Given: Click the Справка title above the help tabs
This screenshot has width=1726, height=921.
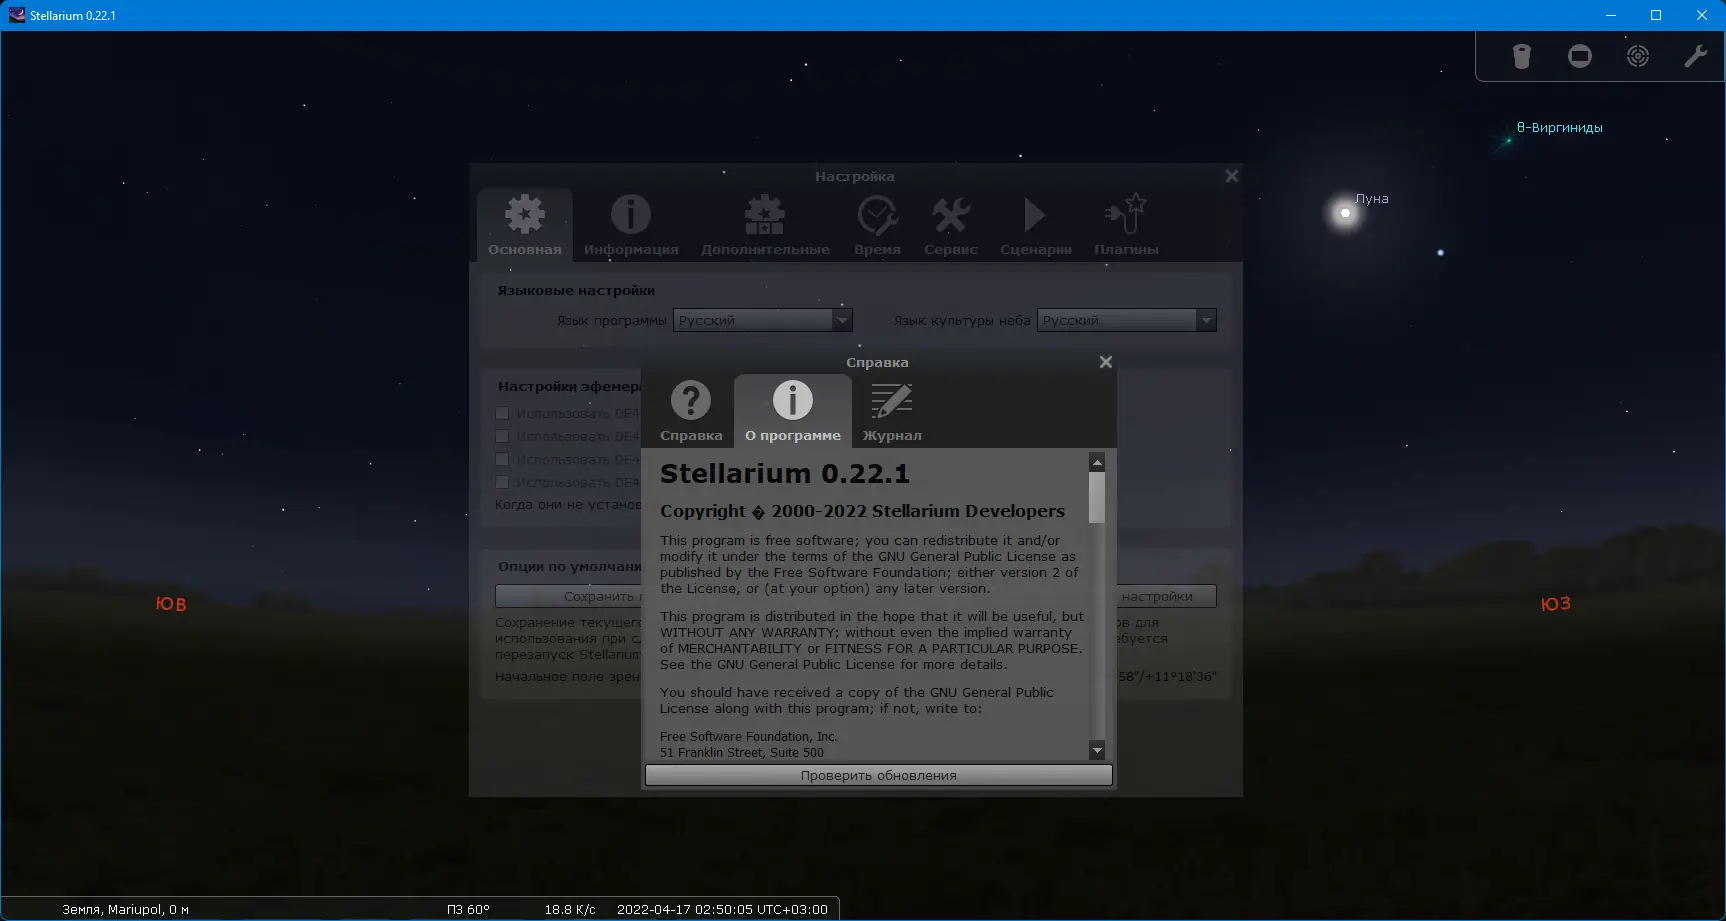Looking at the screenshot, I should click(877, 362).
